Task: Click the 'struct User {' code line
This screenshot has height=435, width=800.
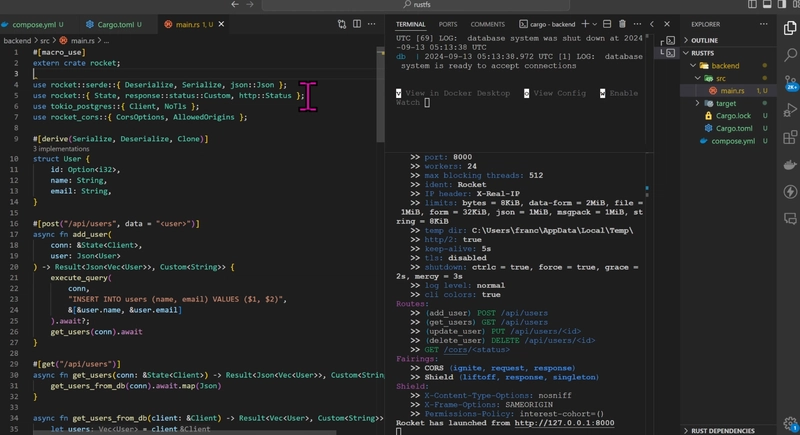Action: pos(61,159)
